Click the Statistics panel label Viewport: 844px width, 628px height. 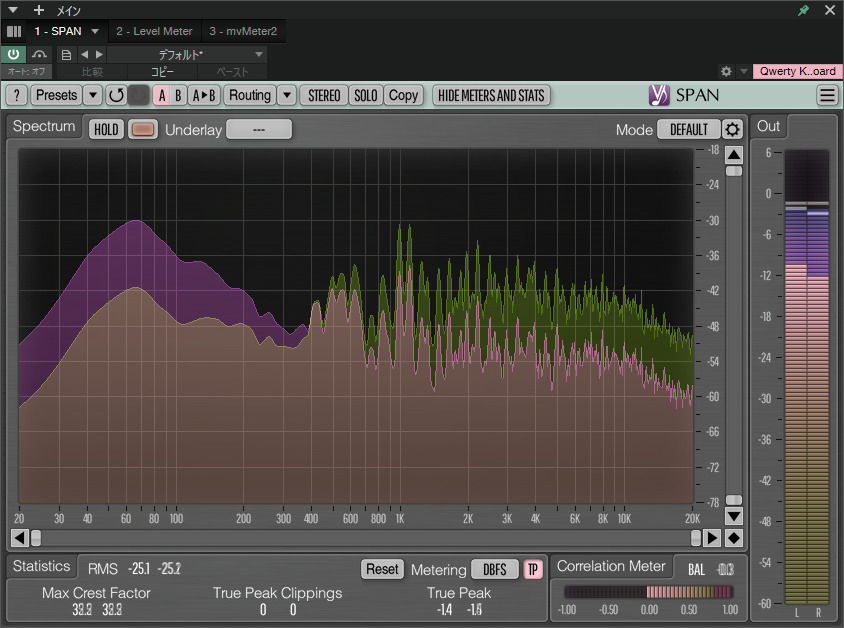[x=41, y=566]
